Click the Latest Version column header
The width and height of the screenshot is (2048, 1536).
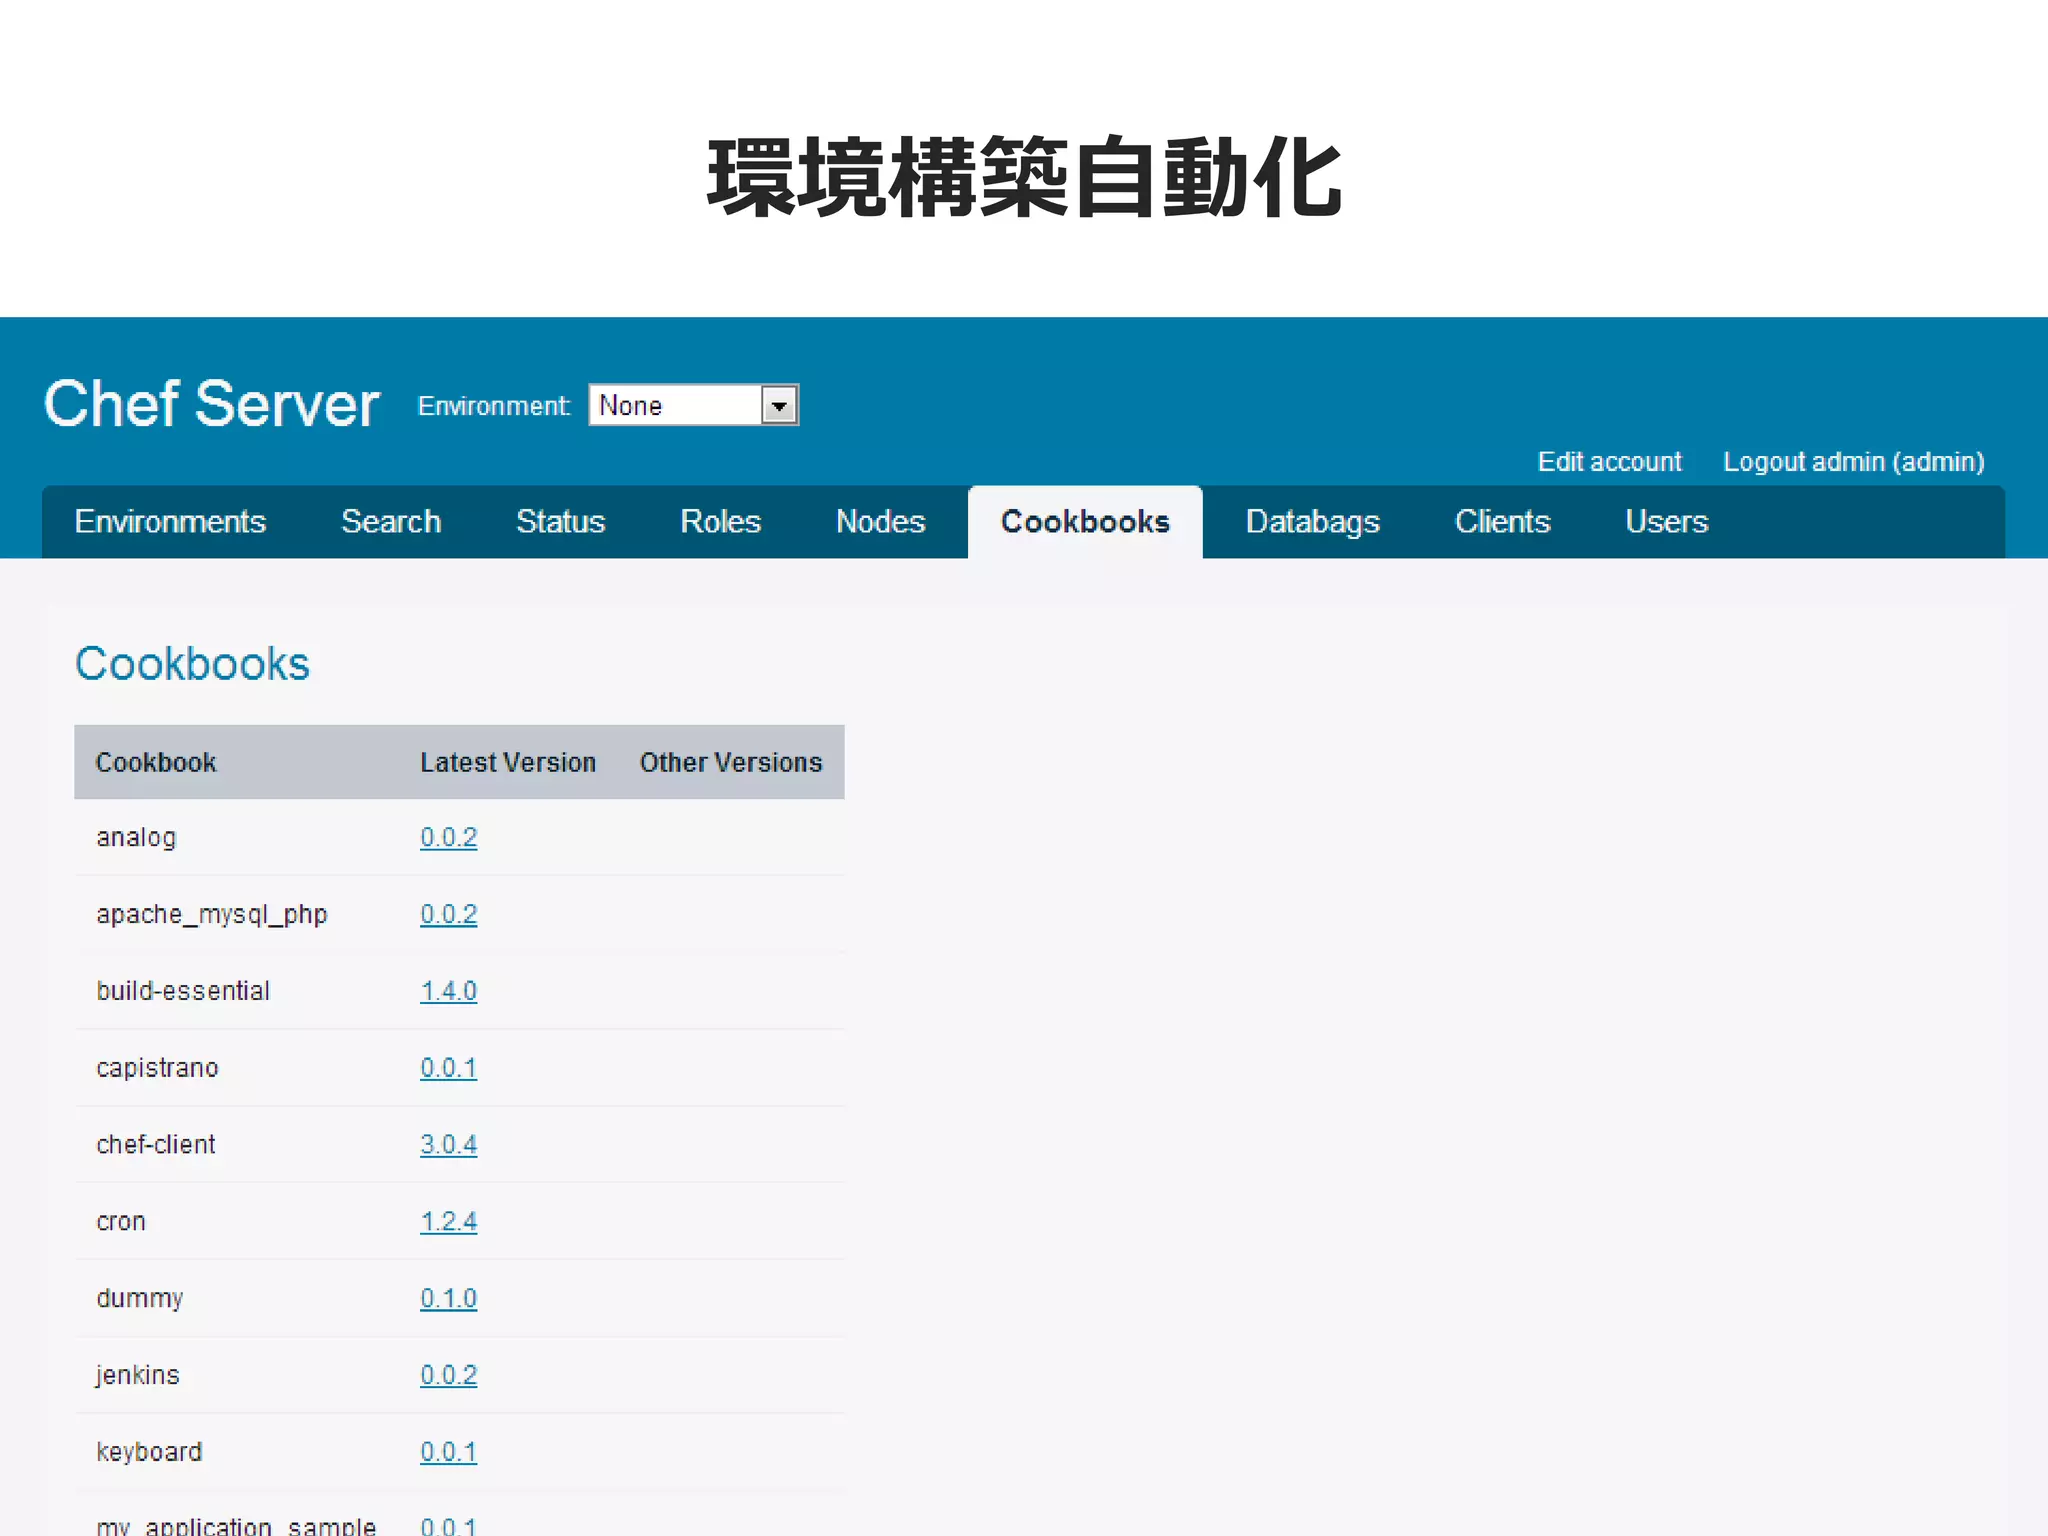(508, 763)
